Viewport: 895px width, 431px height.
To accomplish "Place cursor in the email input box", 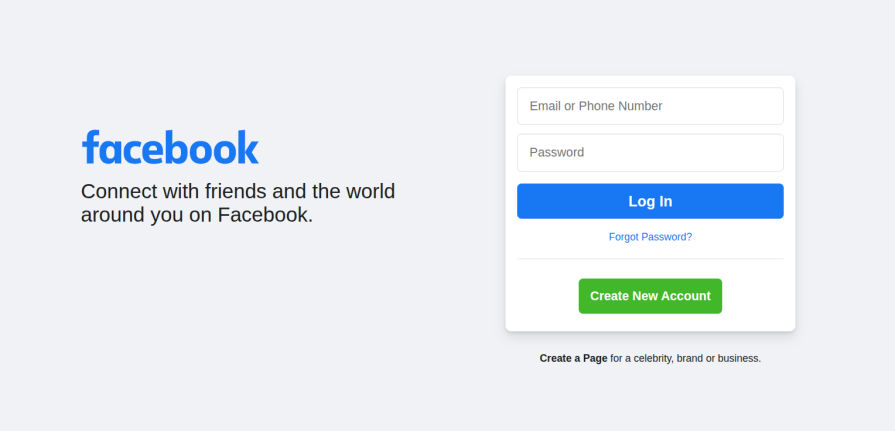I will click(650, 106).
